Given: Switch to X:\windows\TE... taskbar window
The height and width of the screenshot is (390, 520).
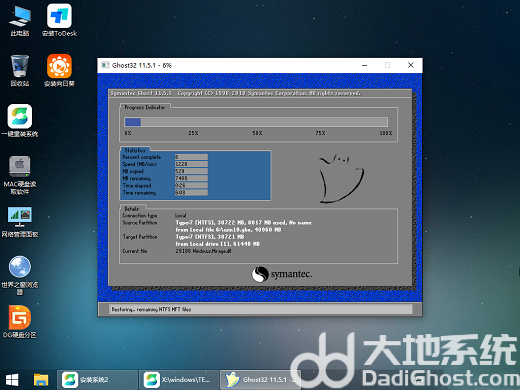Looking at the screenshot, I should 179,380.
